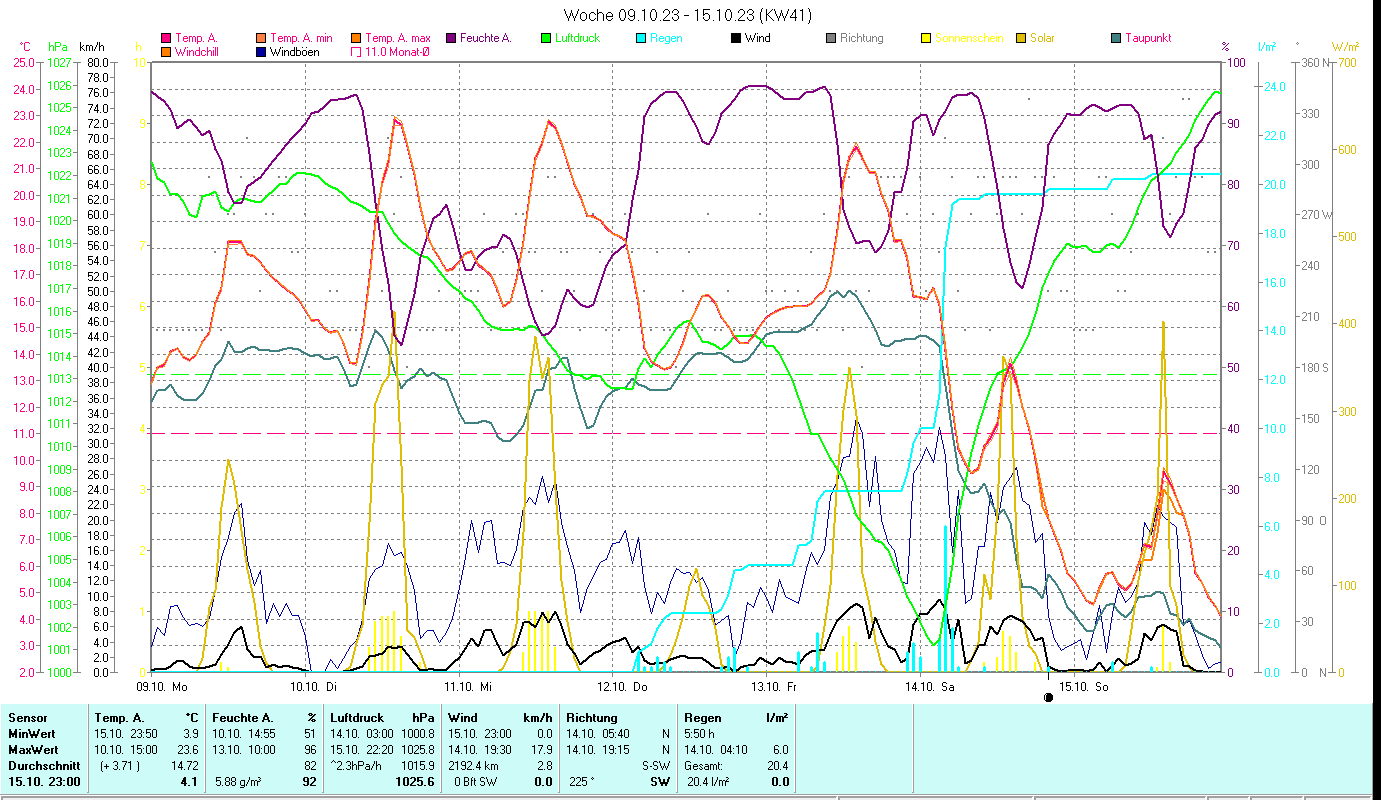1381x800 pixels.
Task: Click the 12.10. Do date label
Action: [x=622, y=687]
